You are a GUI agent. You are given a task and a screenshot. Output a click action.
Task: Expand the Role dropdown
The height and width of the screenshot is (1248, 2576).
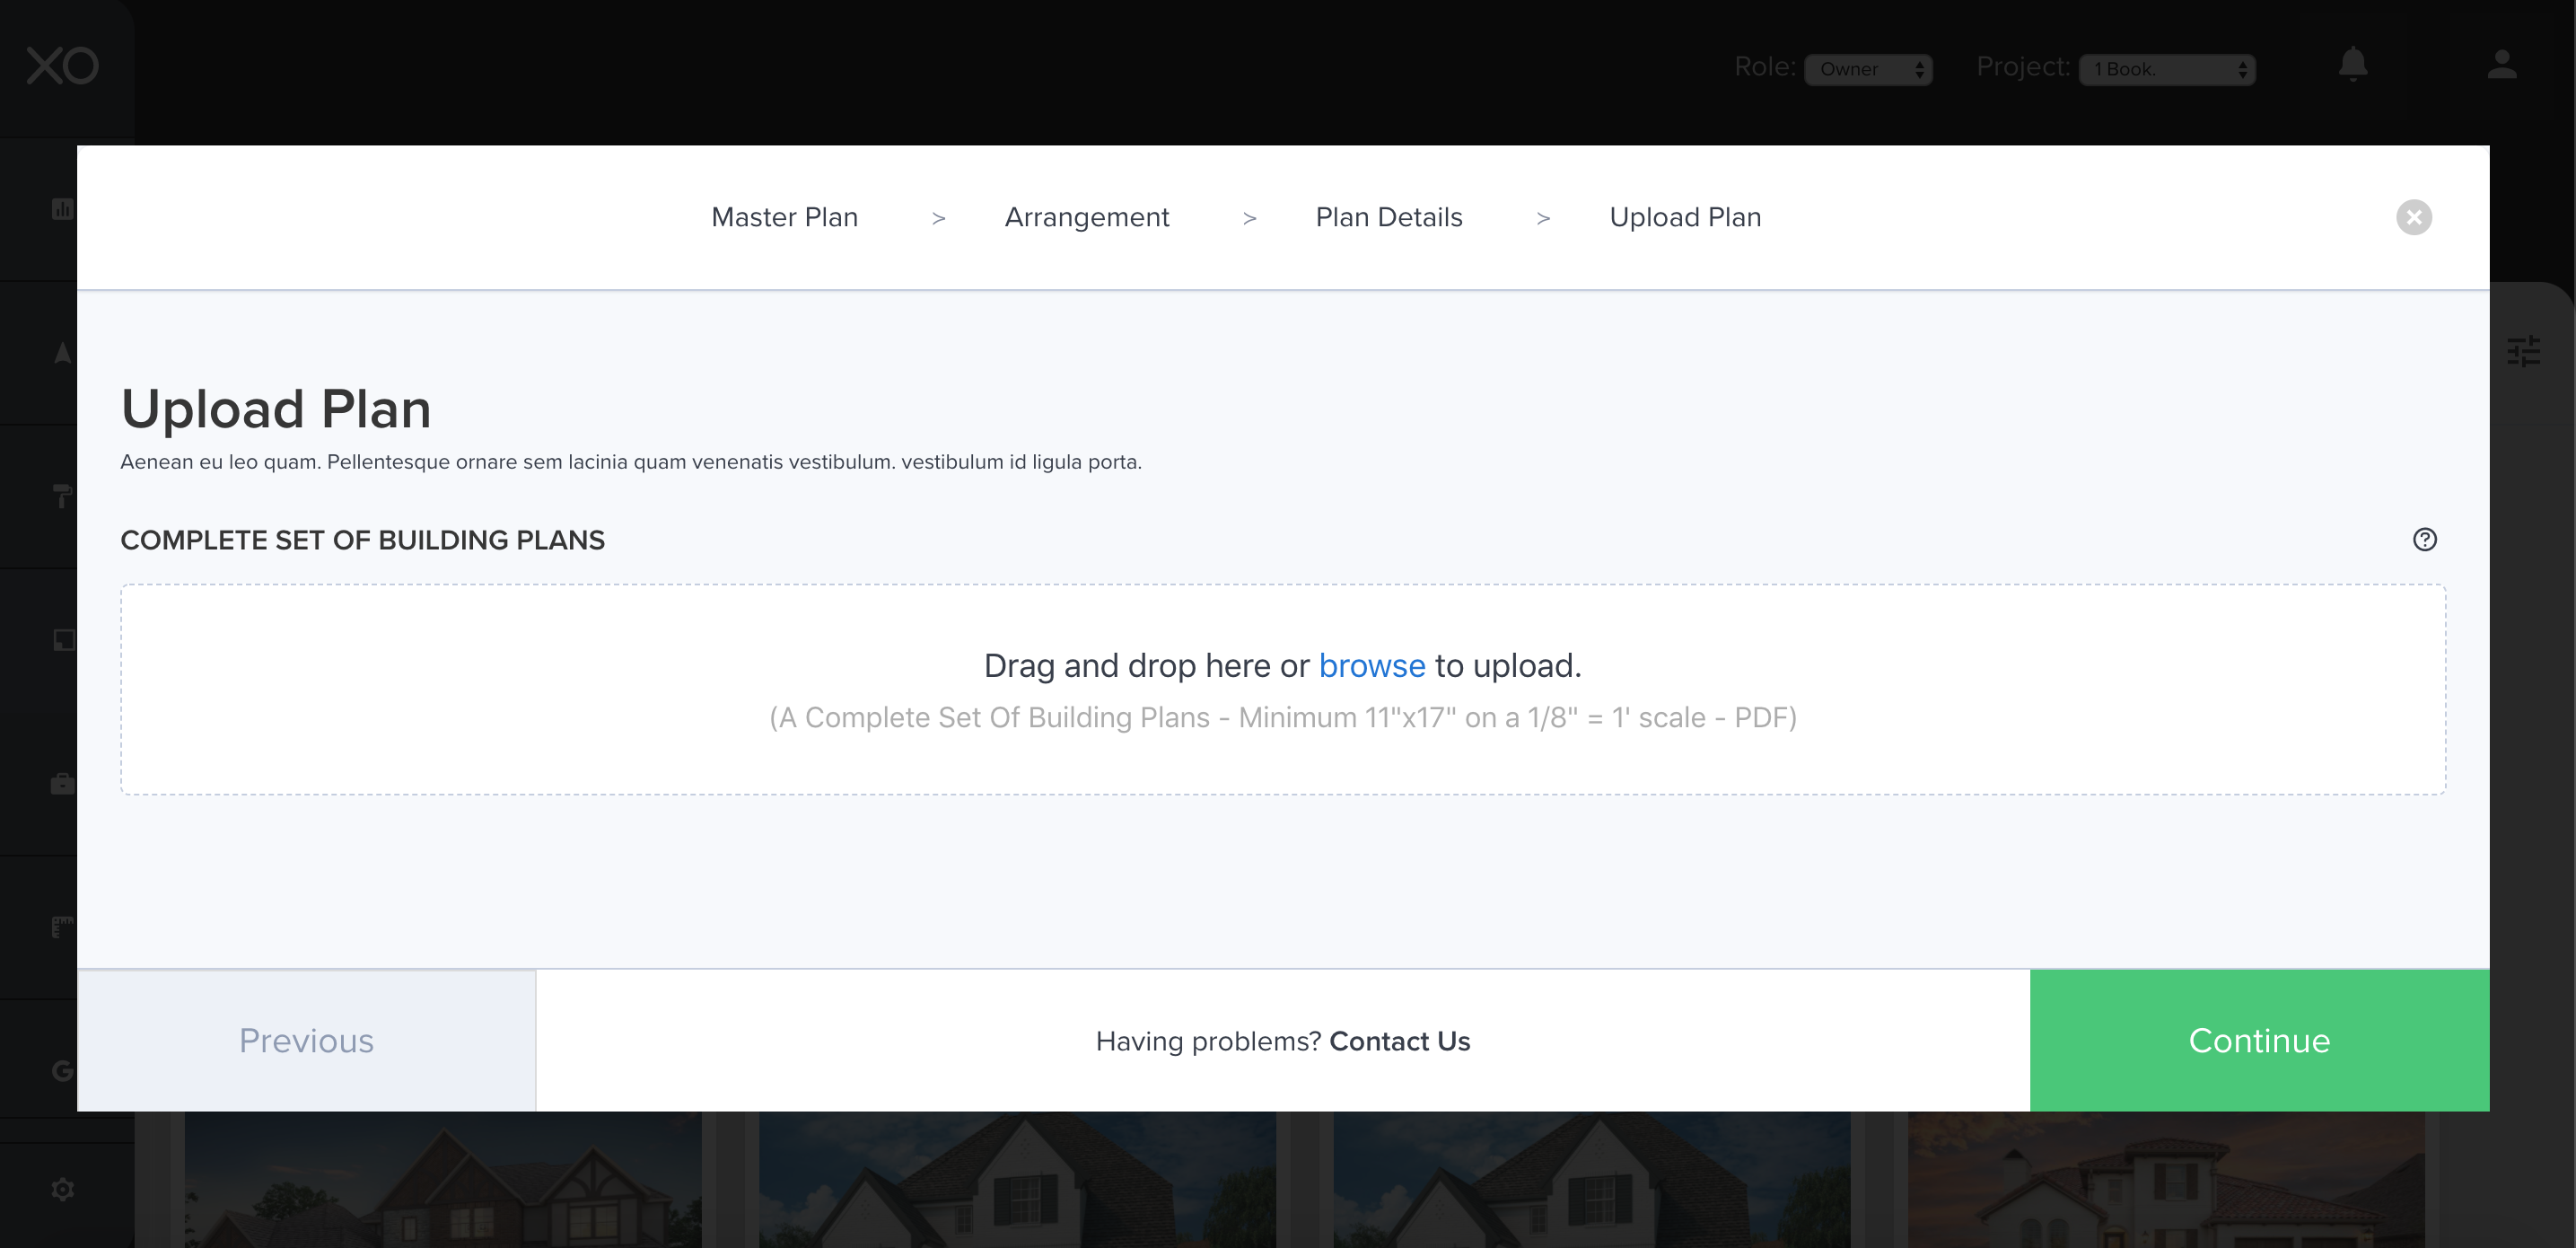coord(1867,69)
